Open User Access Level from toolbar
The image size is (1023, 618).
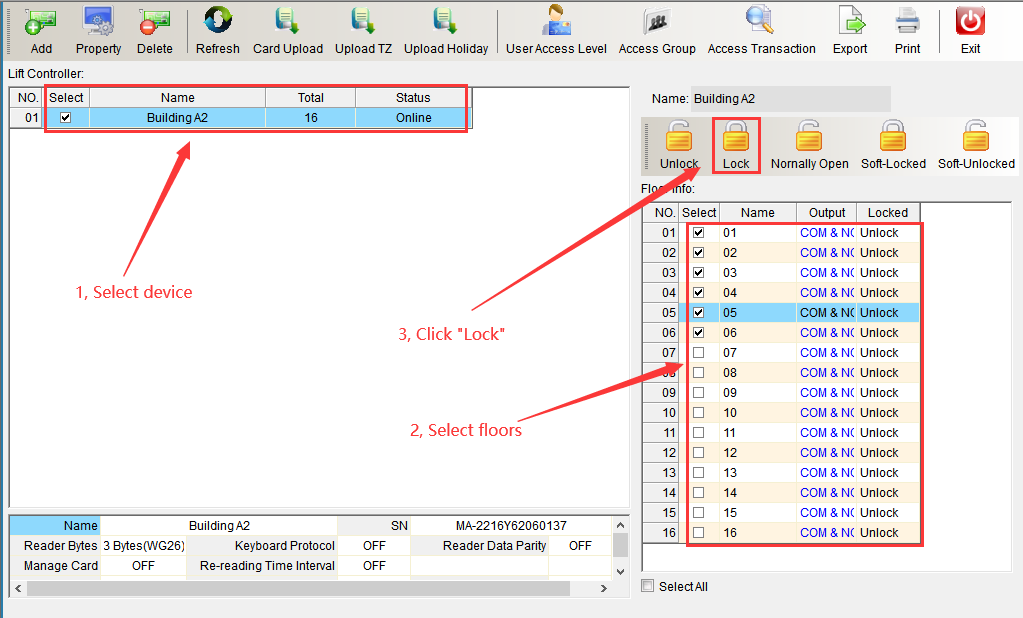click(x=557, y=22)
